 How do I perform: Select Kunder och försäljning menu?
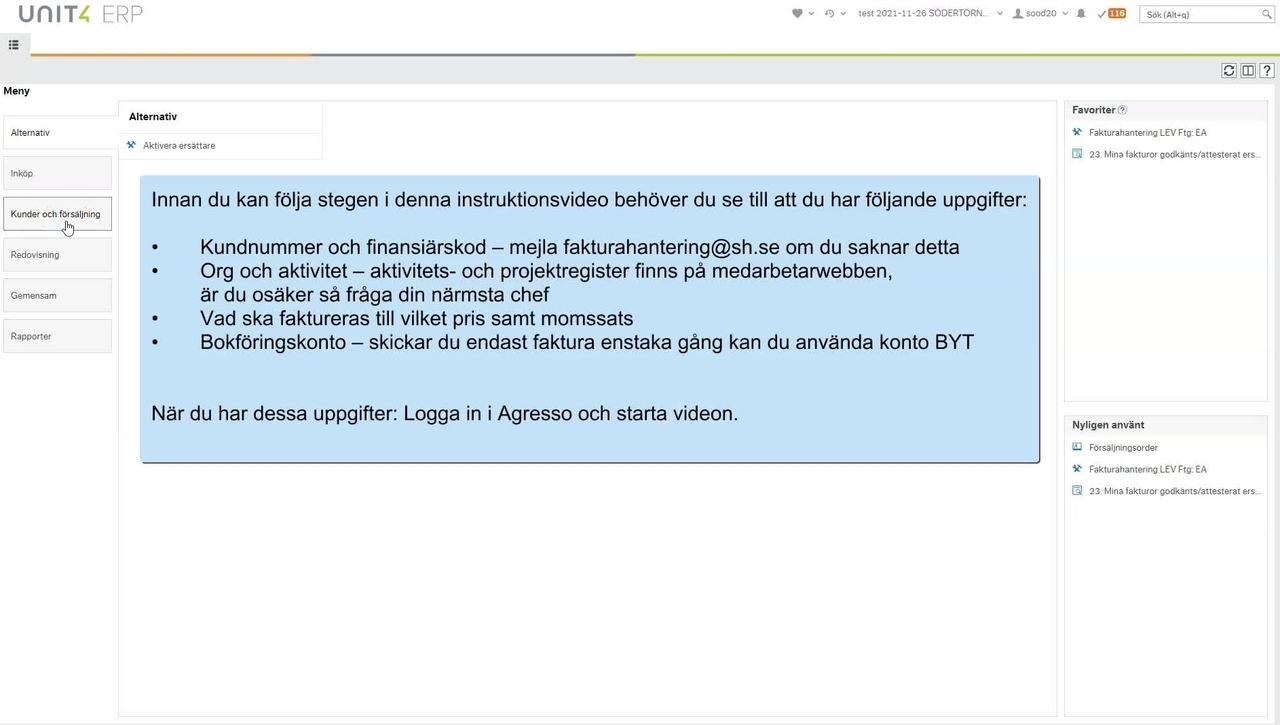(57, 214)
